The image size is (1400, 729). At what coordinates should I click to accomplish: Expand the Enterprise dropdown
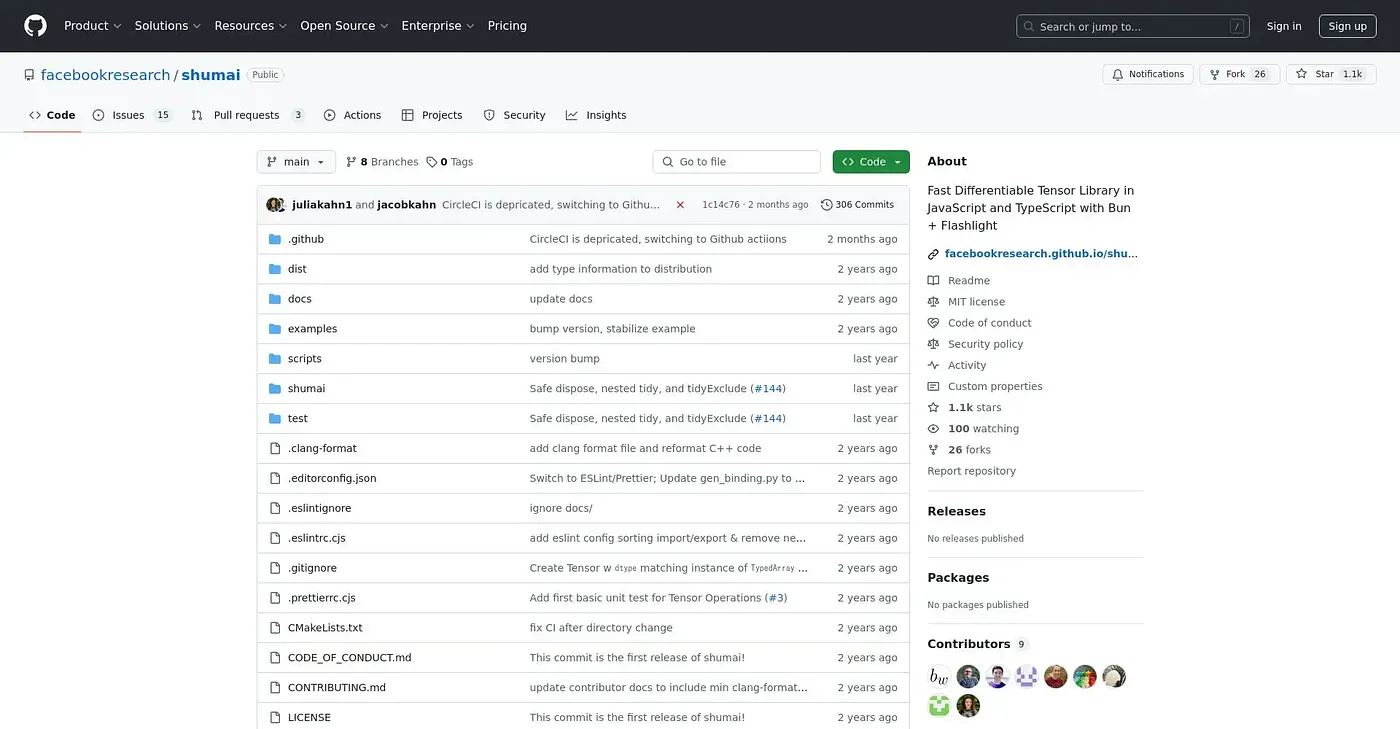(x=438, y=26)
